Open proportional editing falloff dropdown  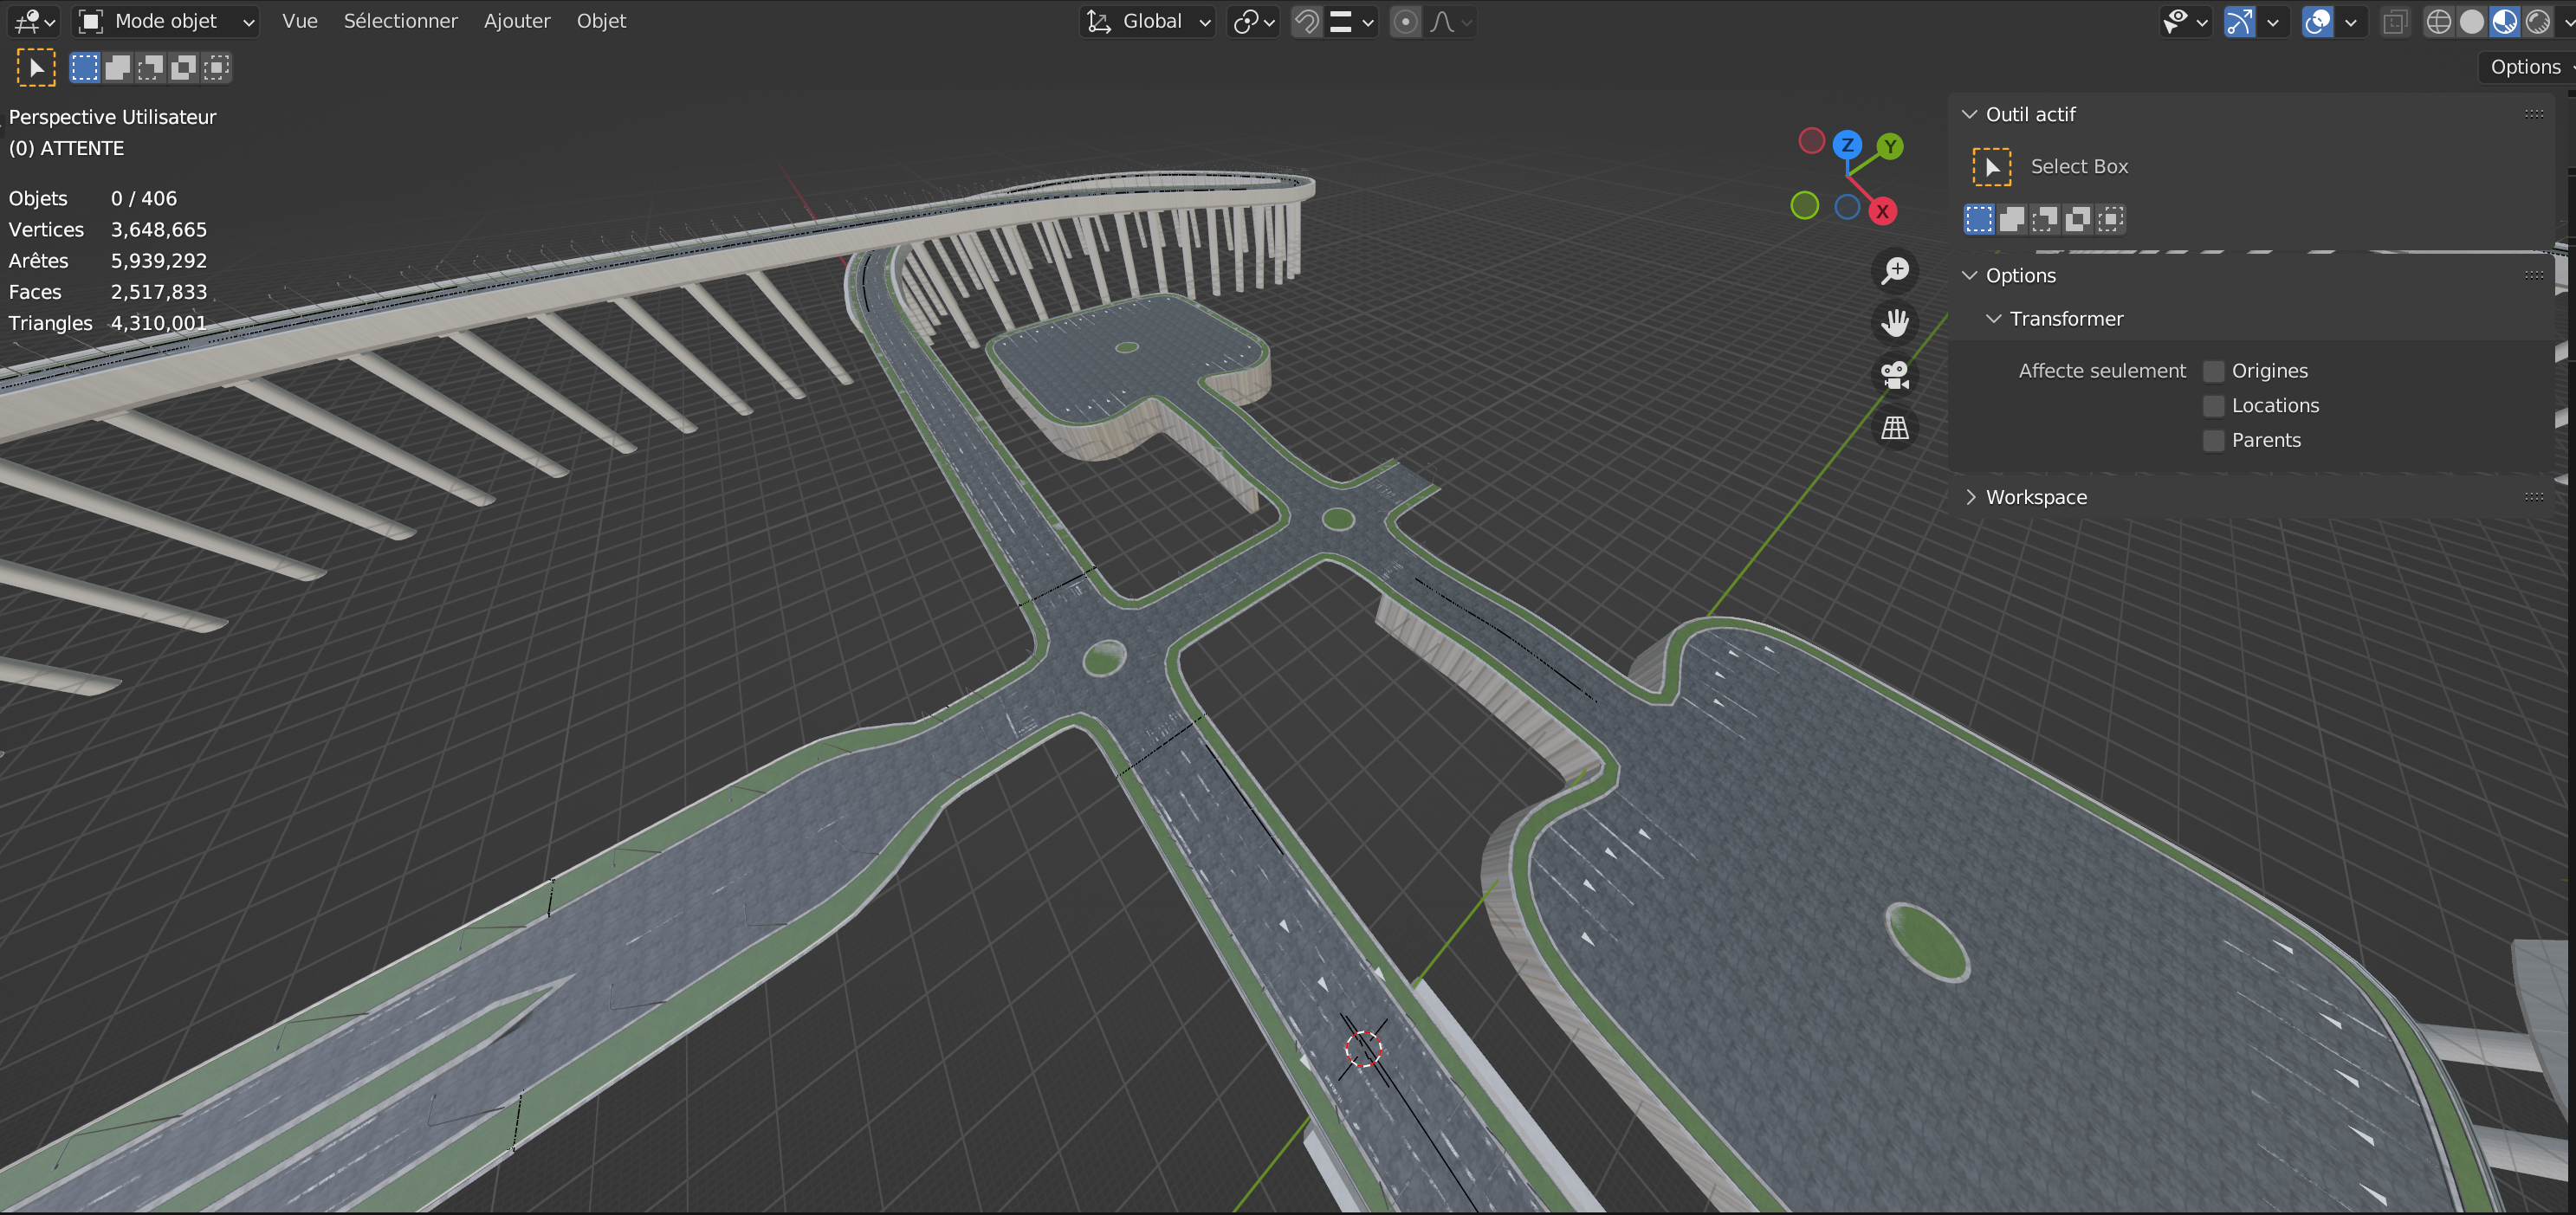(1450, 21)
